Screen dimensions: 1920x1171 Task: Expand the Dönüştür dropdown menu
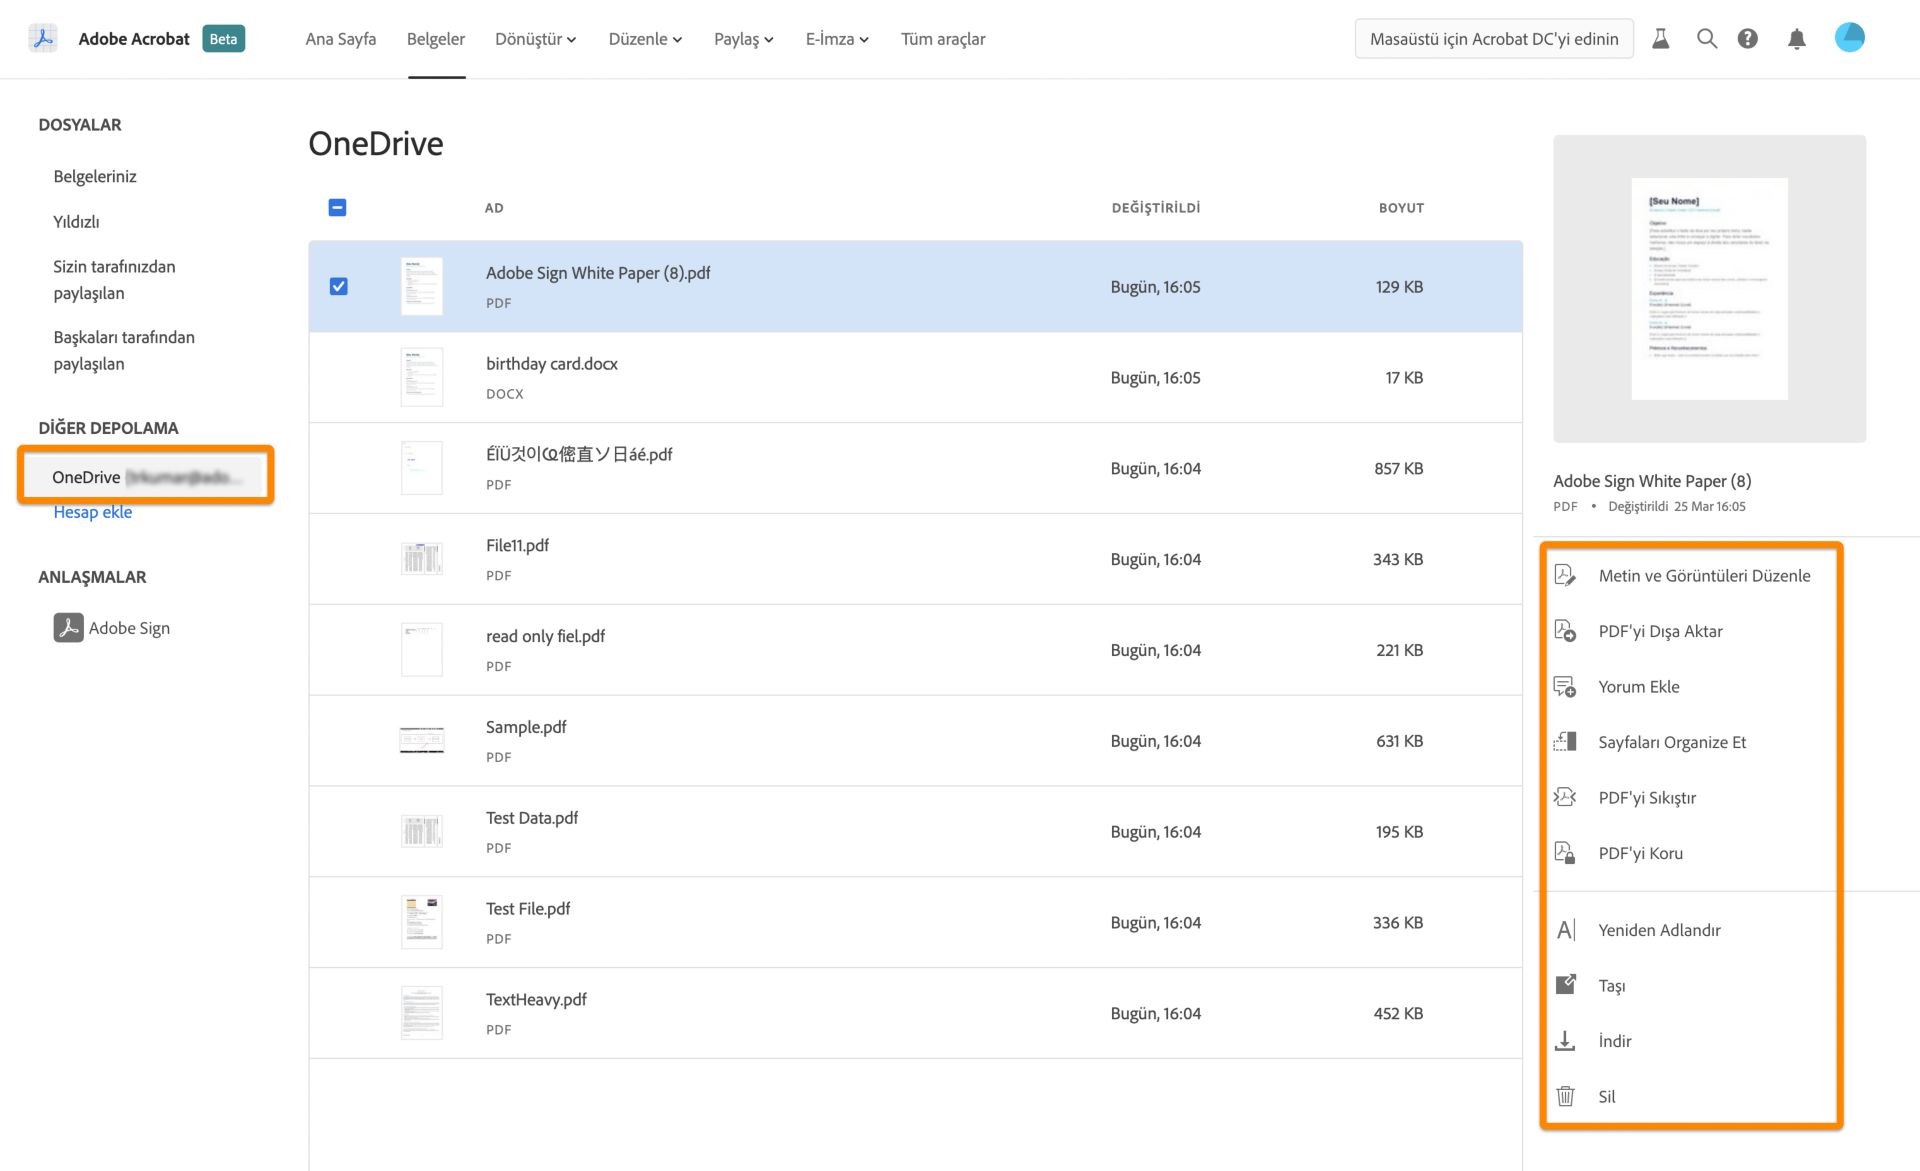pos(536,39)
